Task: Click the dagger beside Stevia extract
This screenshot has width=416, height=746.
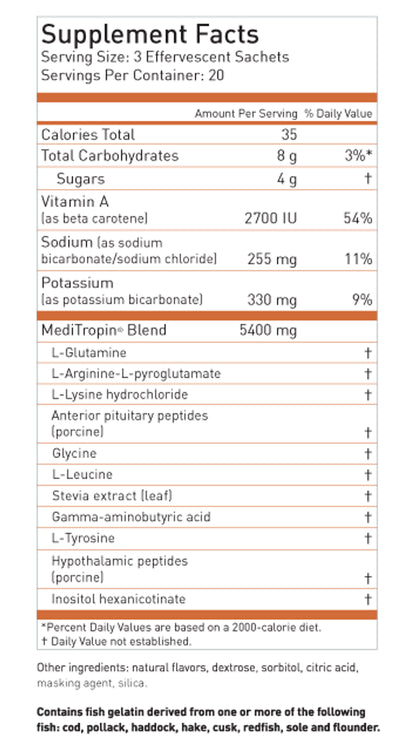Action: click(368, 496)
